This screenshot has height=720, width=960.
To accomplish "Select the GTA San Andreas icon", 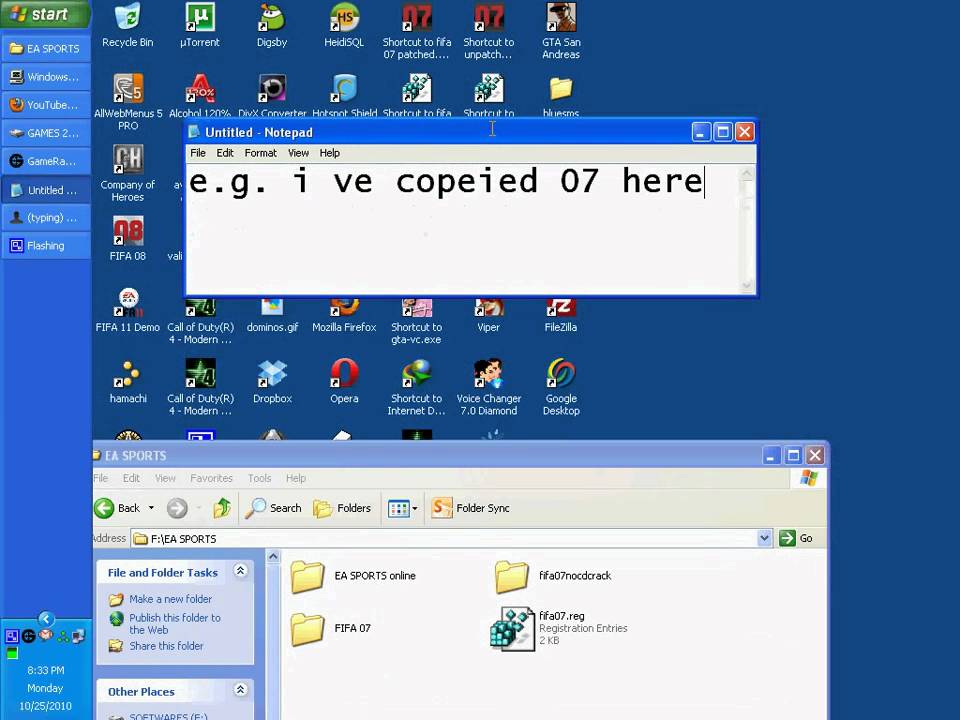I will tap(561, 31).
